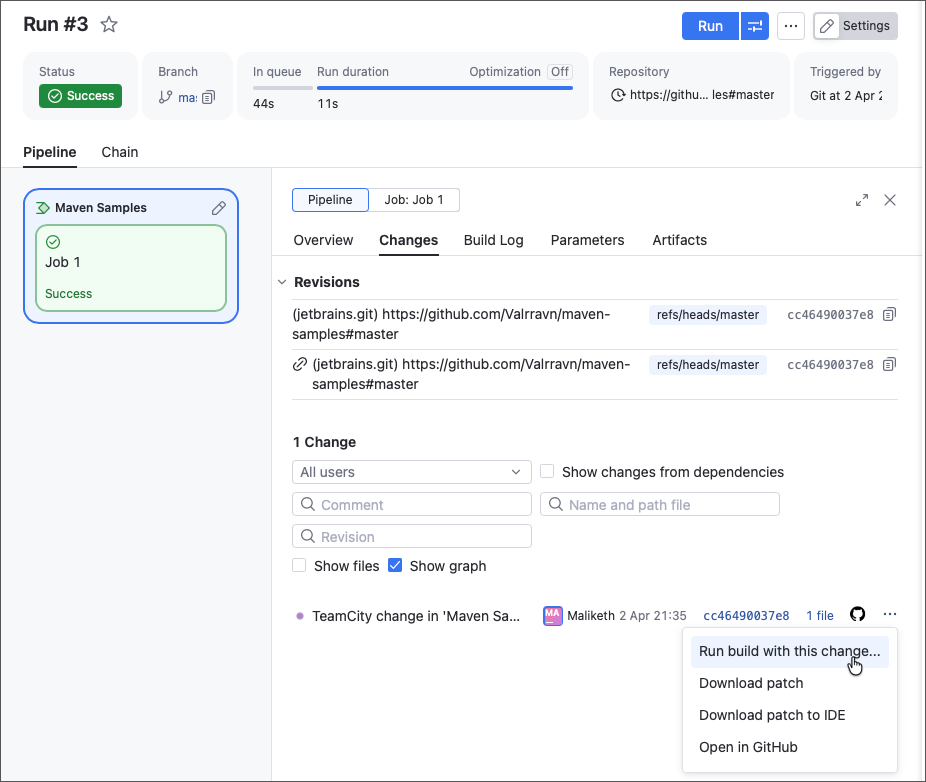Click repository history clock icon
The width and height of the screenshot is (926, 782).
point(618,95)
